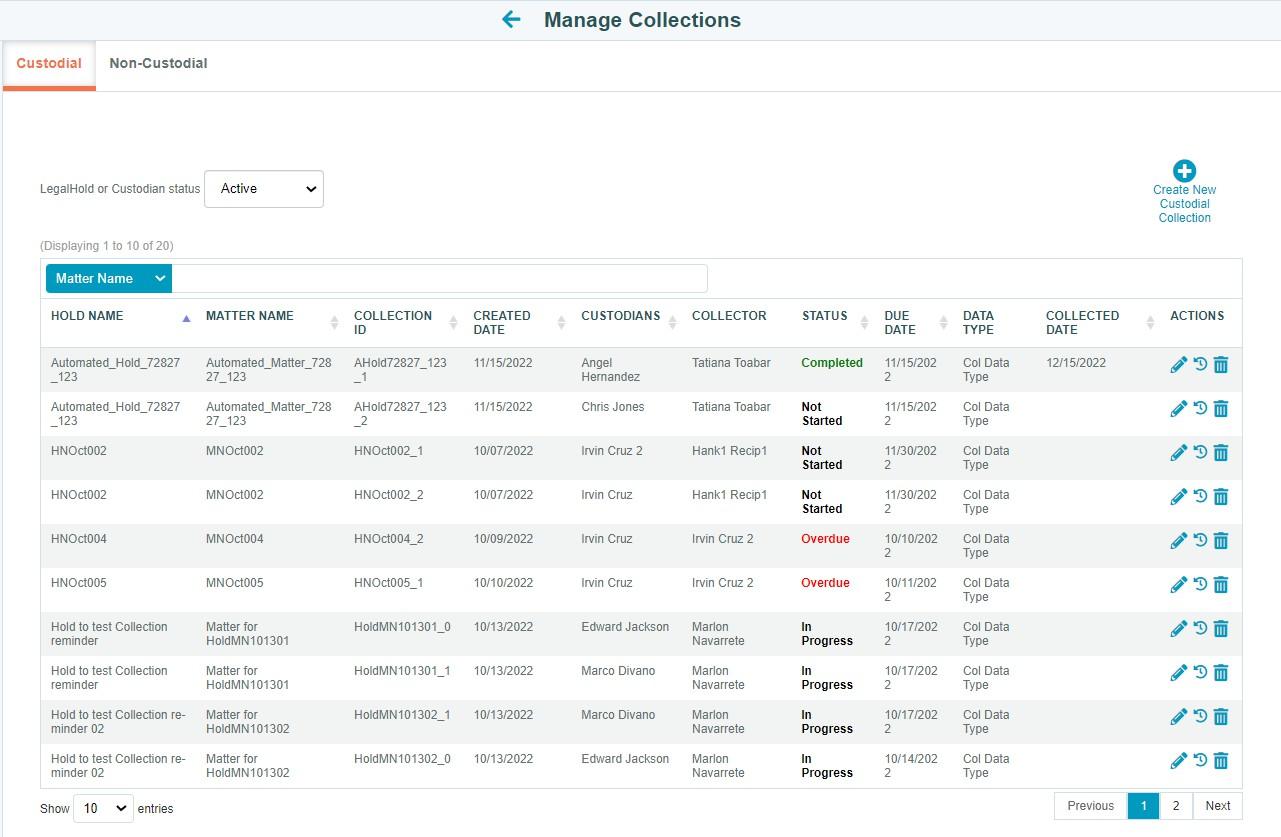Edit collection HNOct002_2

tap(1179, 497)
